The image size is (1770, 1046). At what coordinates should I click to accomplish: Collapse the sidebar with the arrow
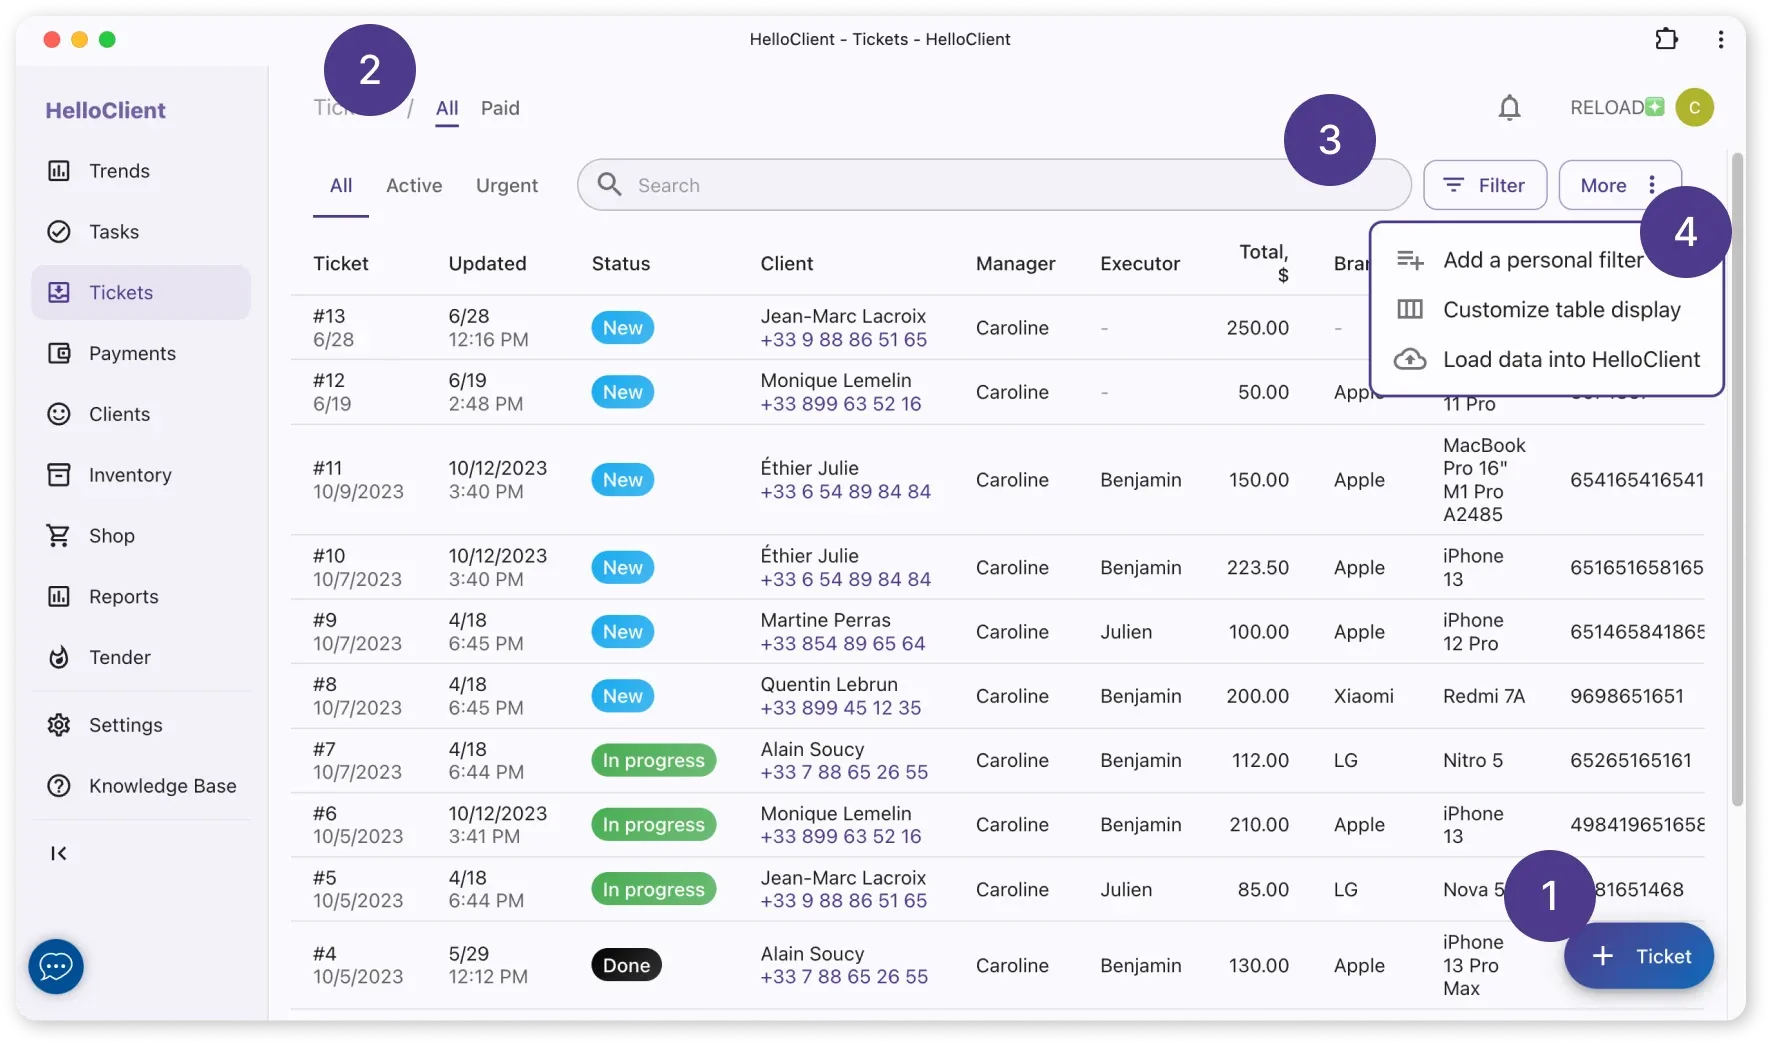59,853
